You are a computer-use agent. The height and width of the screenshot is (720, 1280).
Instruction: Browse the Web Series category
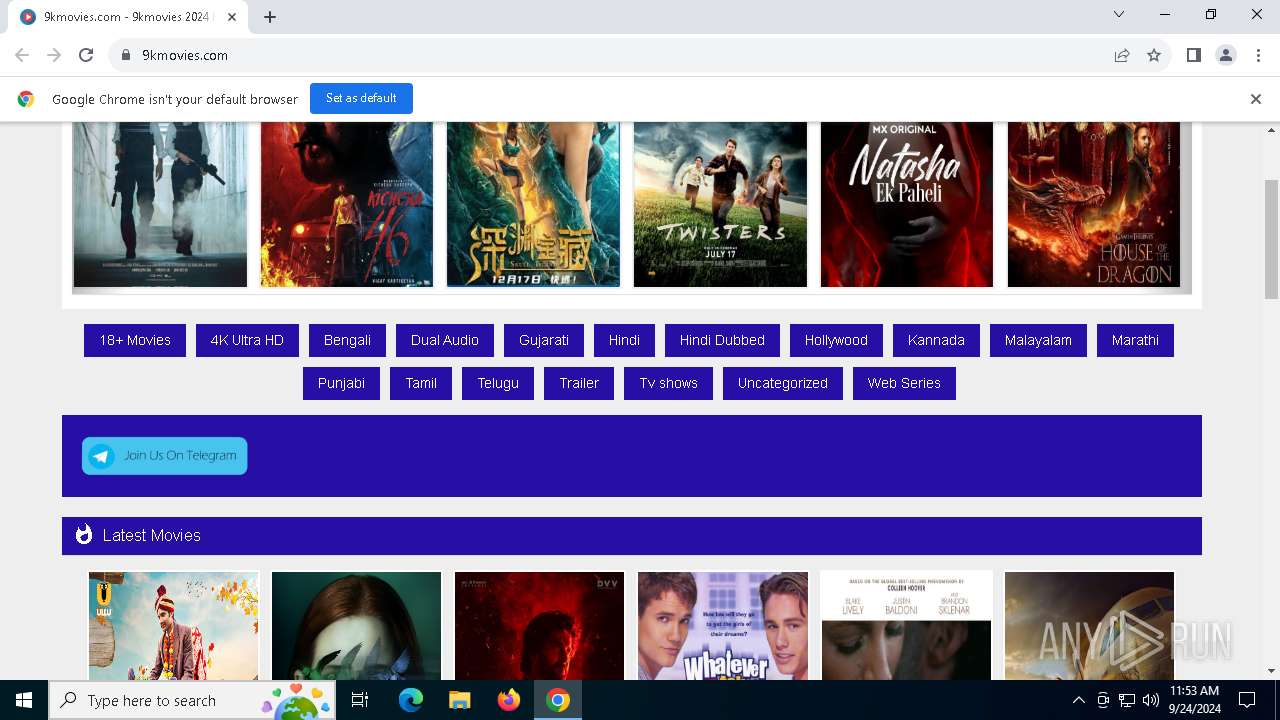pyautogui.click(x=904, y=383)
